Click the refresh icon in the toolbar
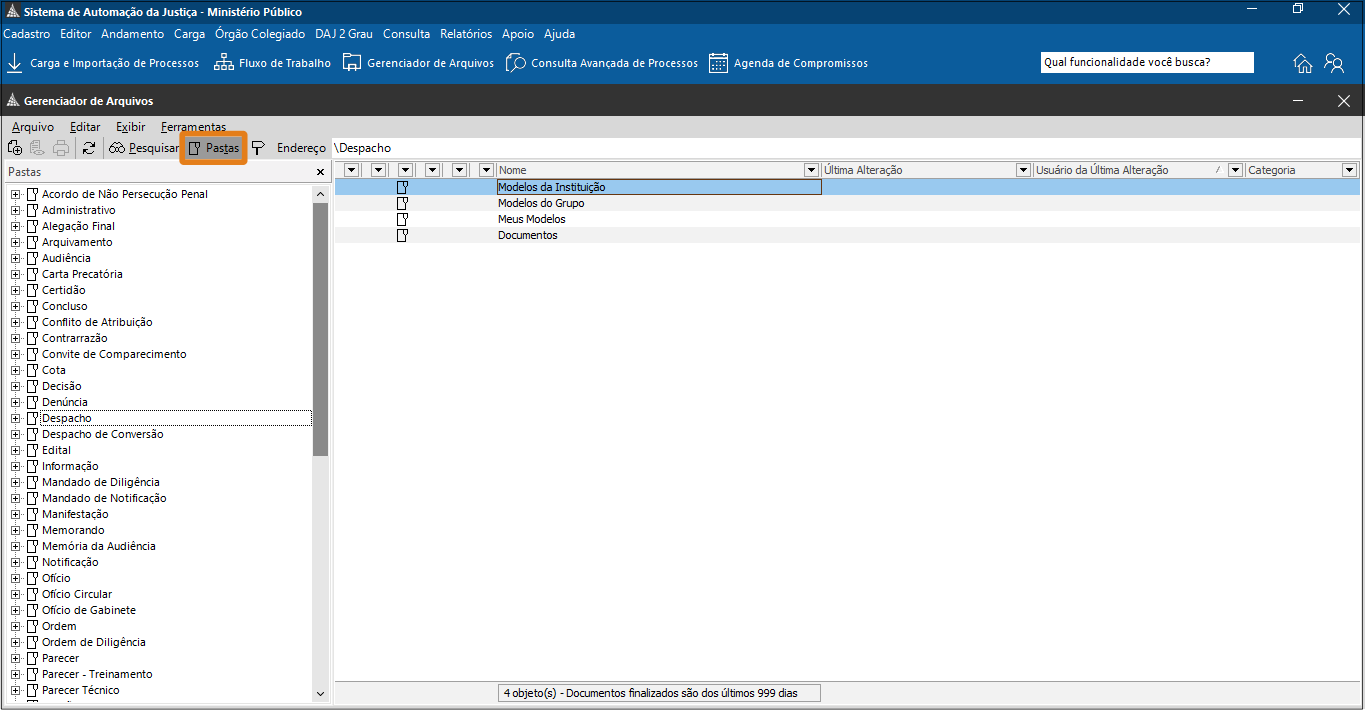The height and width of the screenshot is (710, 1365). click(x=89, y=148)
